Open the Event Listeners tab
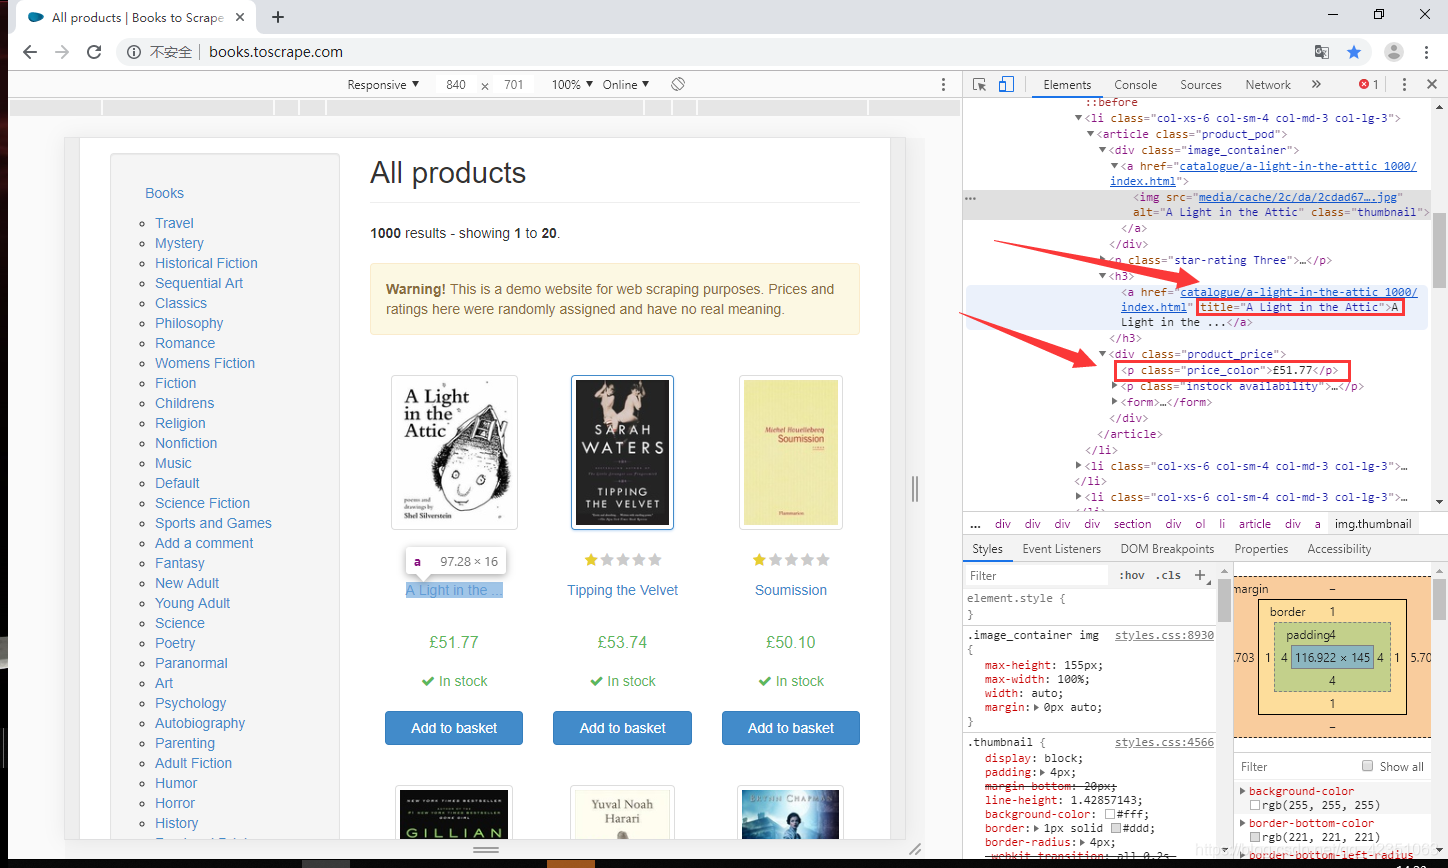The height and width of the screenshot is (868, 1448). (x=1061, y=549)
